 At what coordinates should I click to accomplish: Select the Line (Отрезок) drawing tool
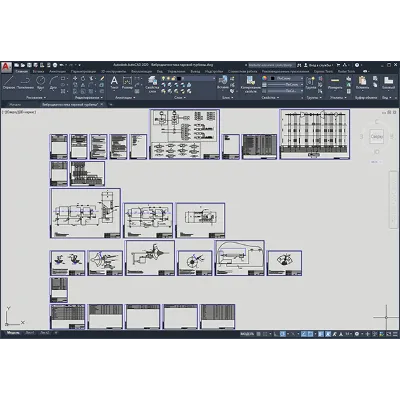pos(9,83)
